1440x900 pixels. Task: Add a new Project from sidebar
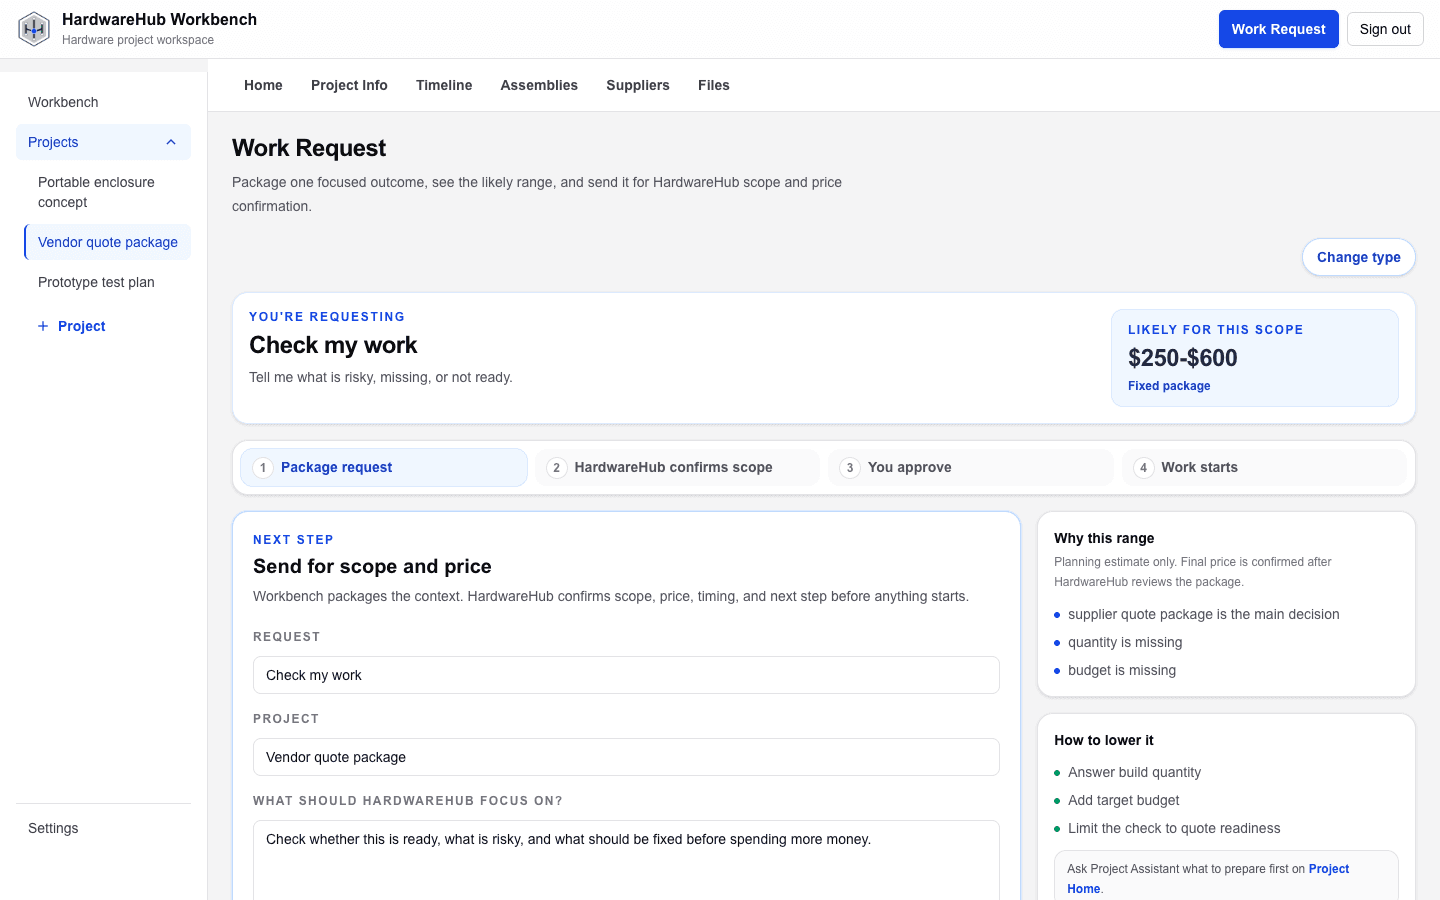coord(71,326)
